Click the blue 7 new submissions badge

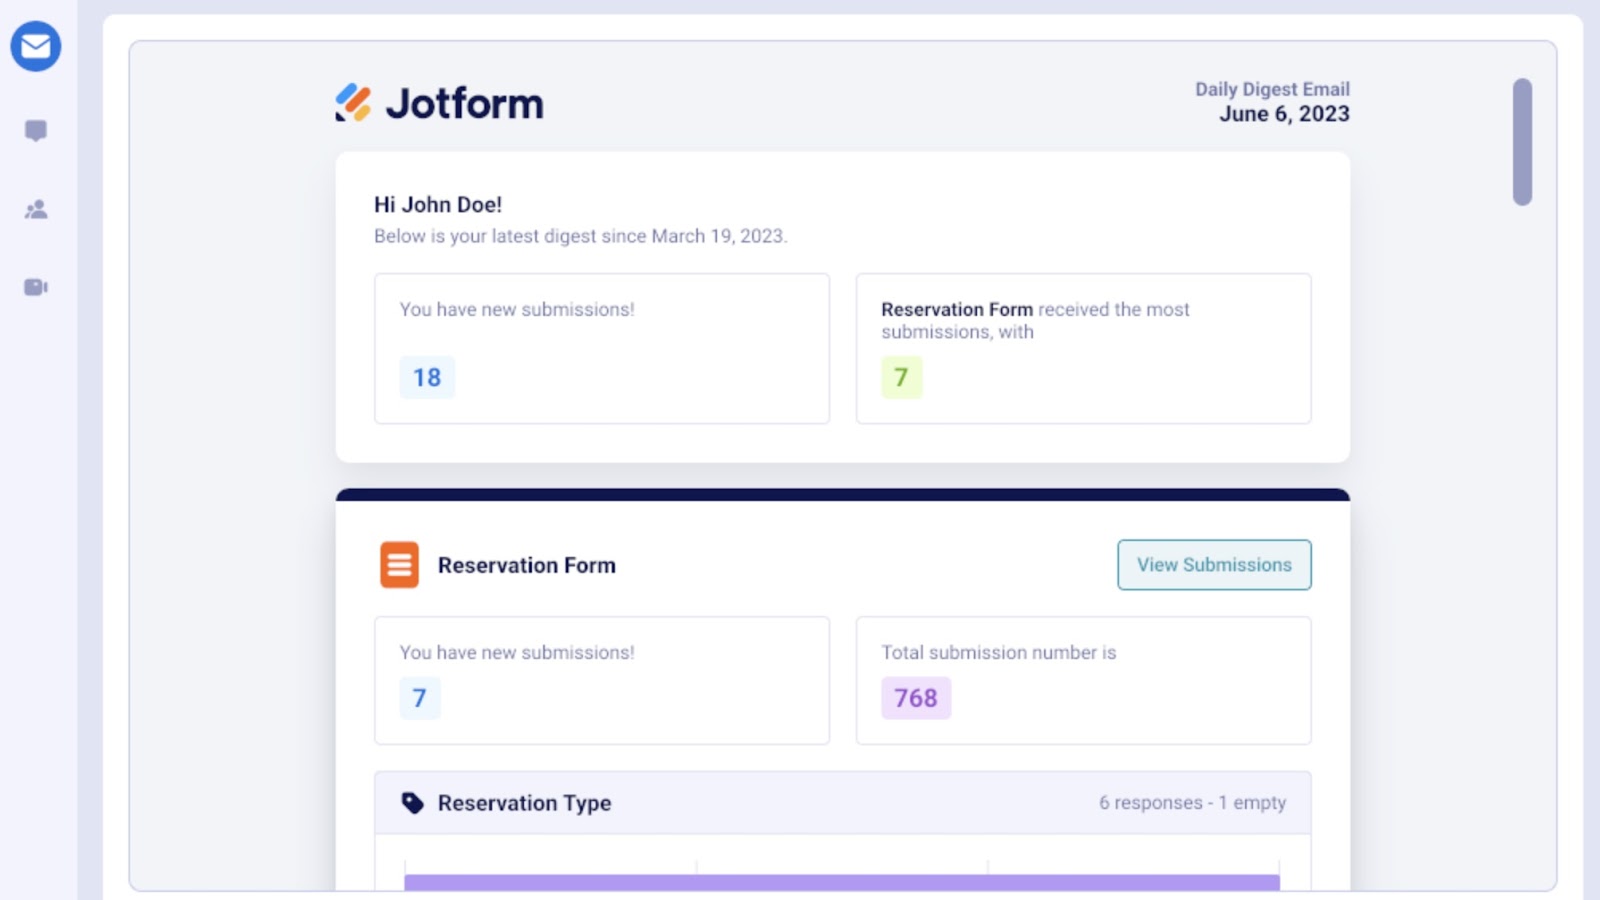(x=420, y=698)
